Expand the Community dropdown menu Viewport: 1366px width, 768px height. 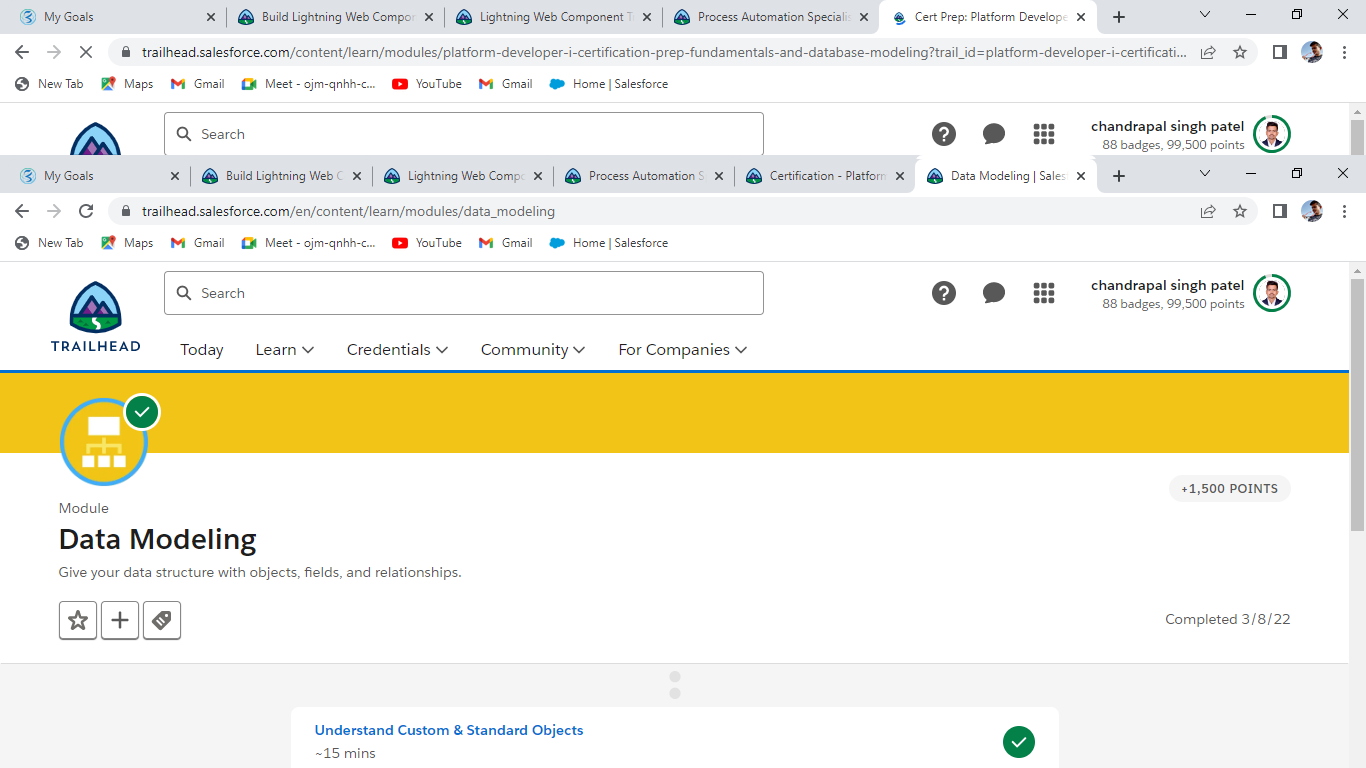pos(532,349)
